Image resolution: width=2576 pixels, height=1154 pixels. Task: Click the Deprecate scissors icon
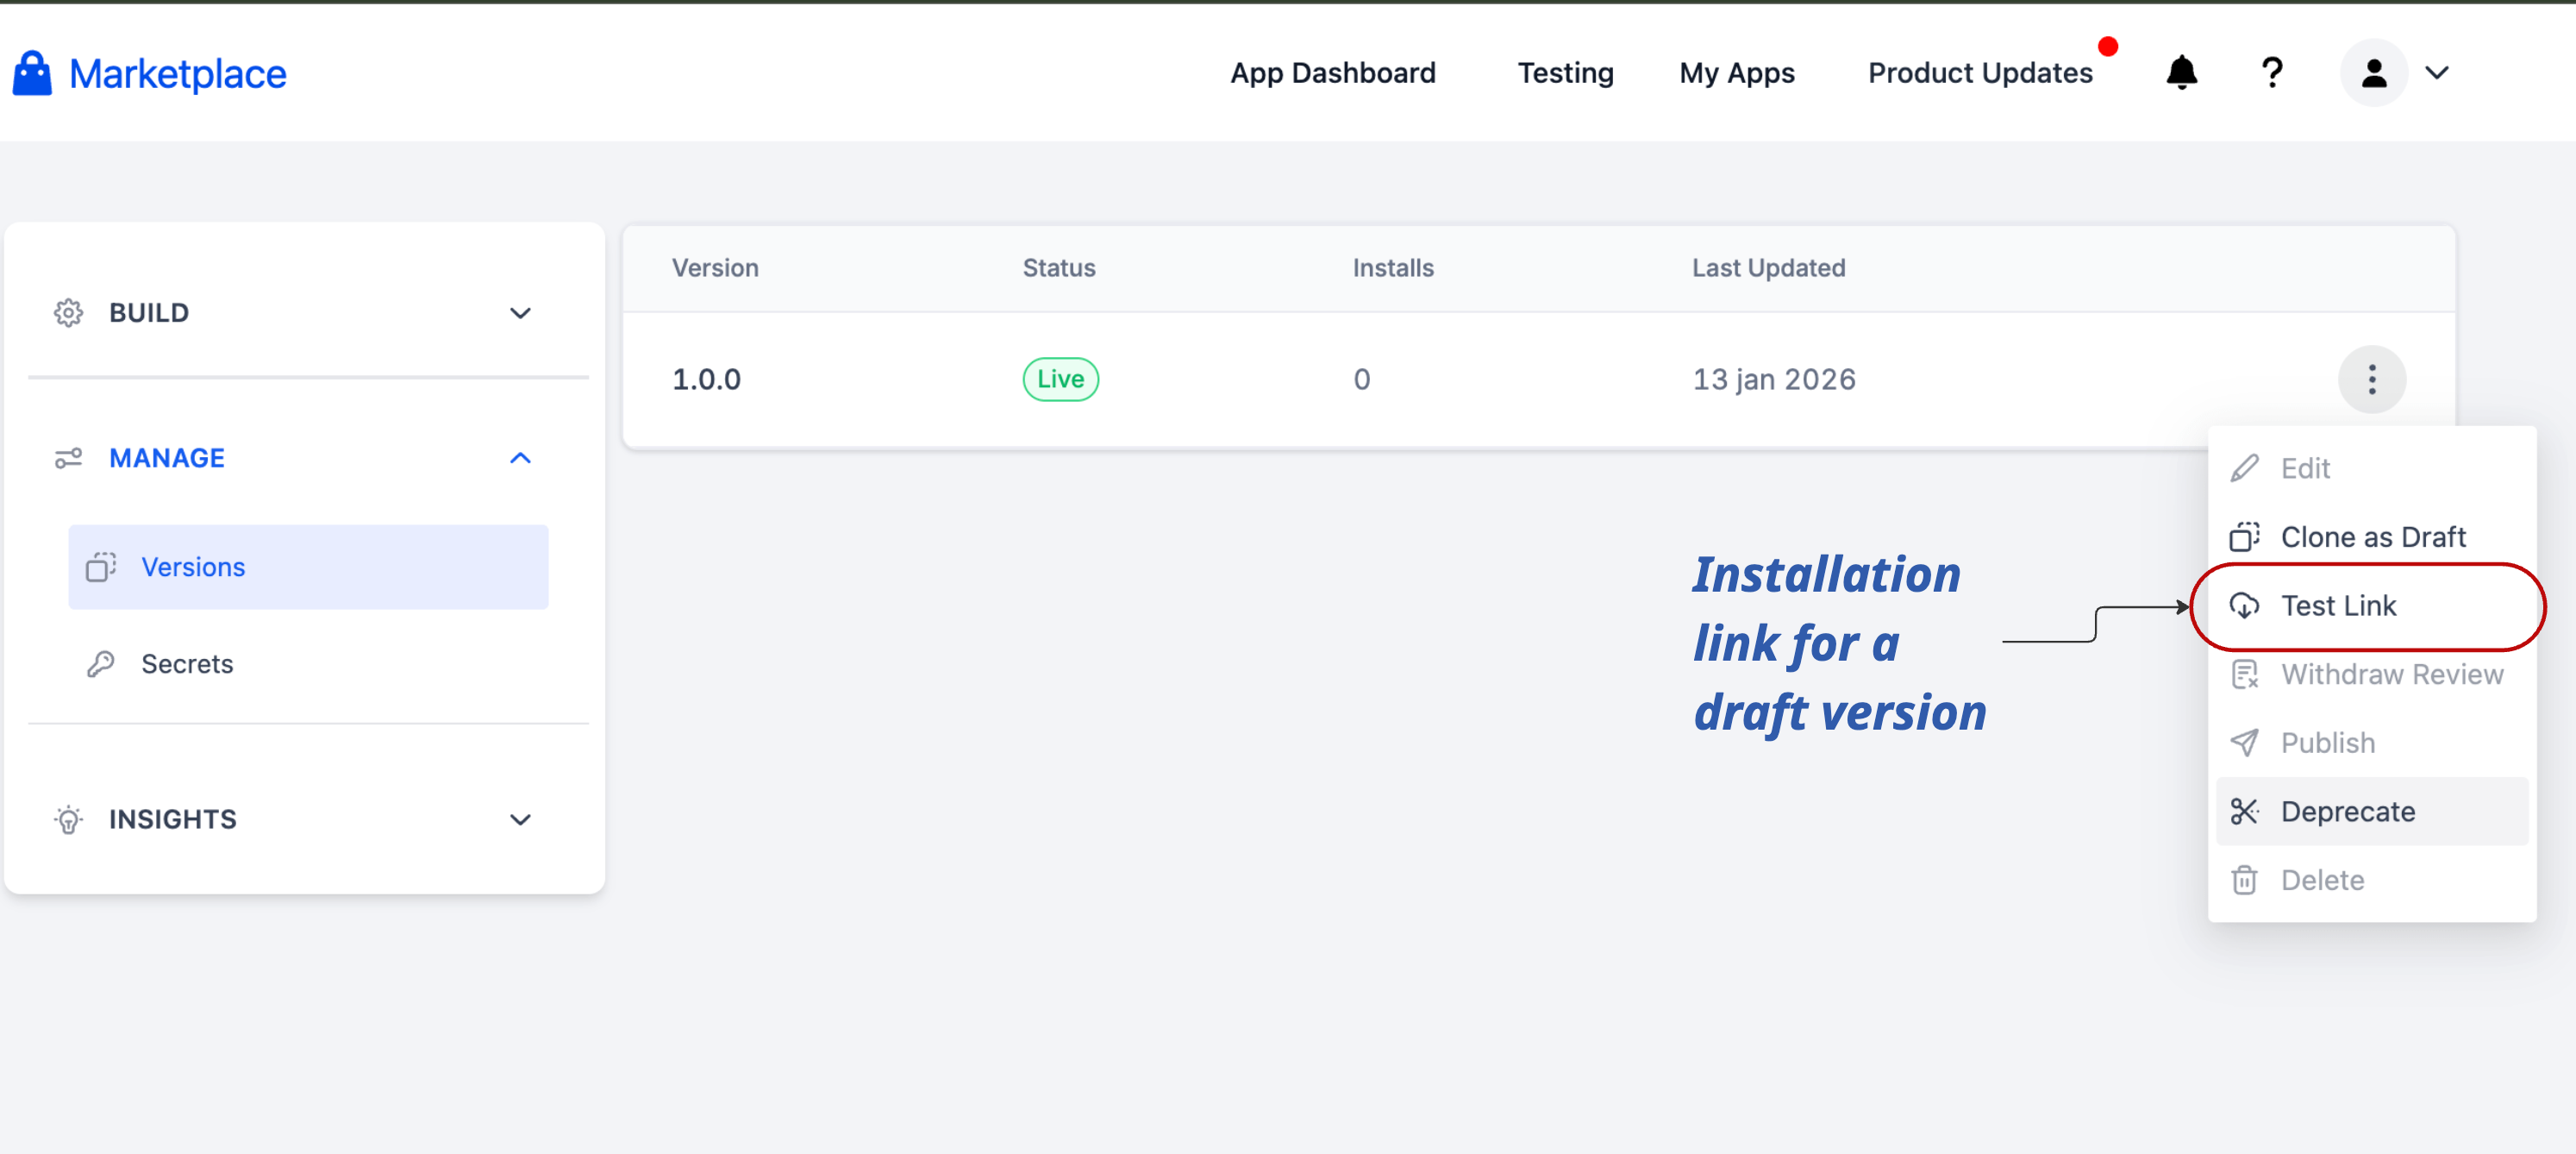[x=2244, y=811]
